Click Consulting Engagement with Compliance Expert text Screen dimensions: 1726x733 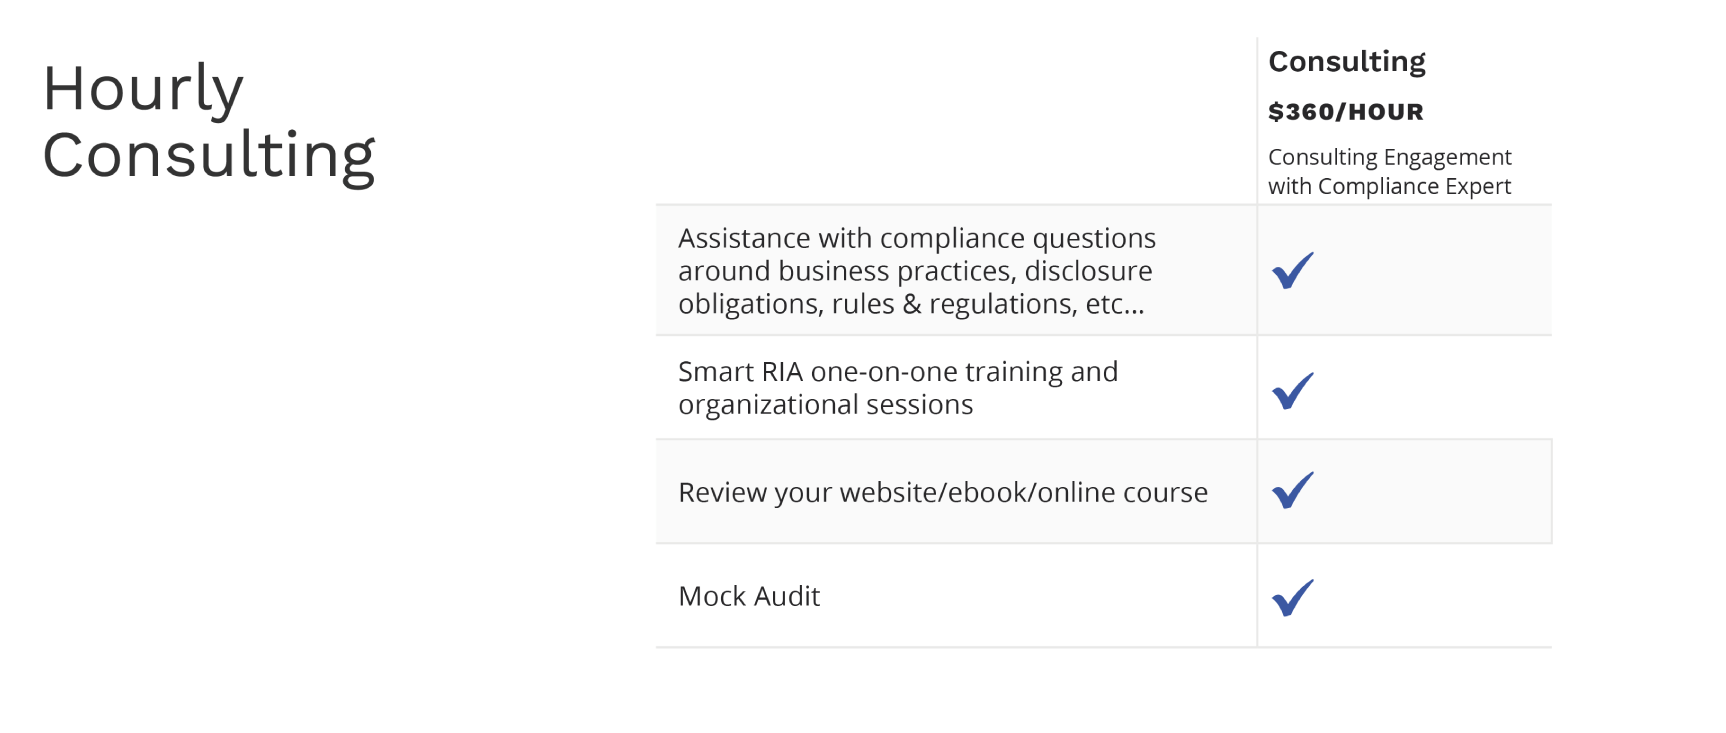1390,171
